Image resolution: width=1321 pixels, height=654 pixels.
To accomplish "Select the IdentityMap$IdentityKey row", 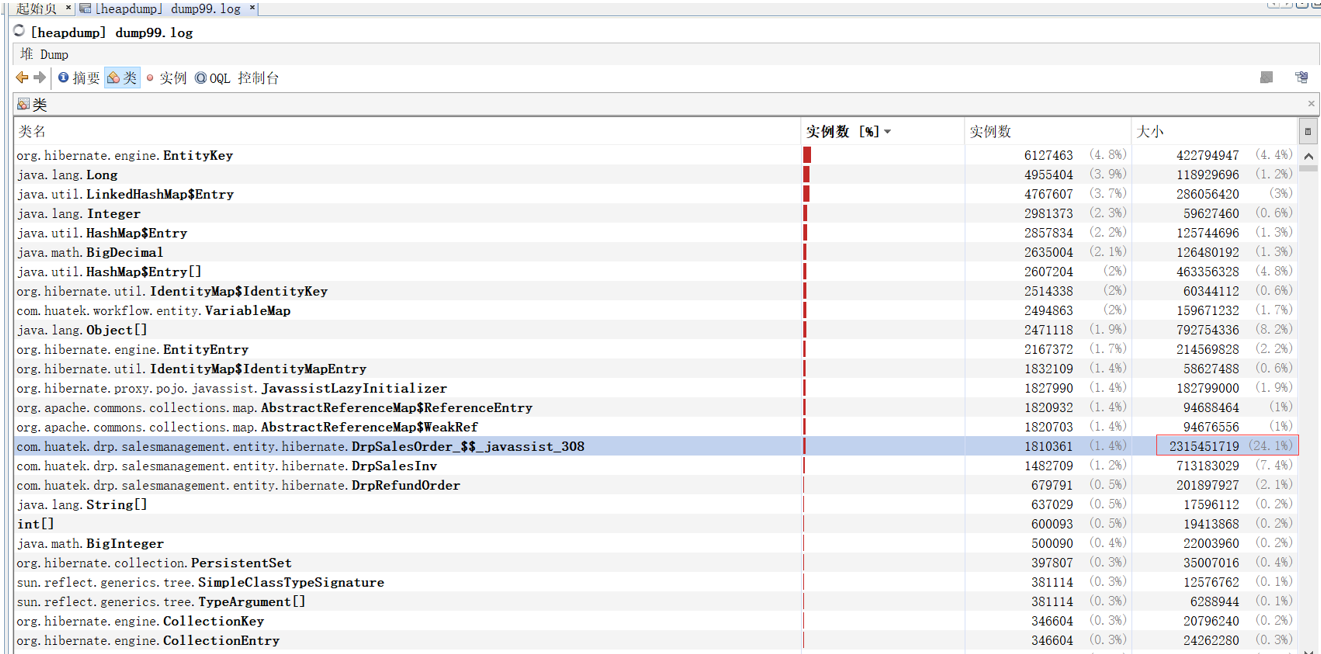I will click(x=656, y=291).
